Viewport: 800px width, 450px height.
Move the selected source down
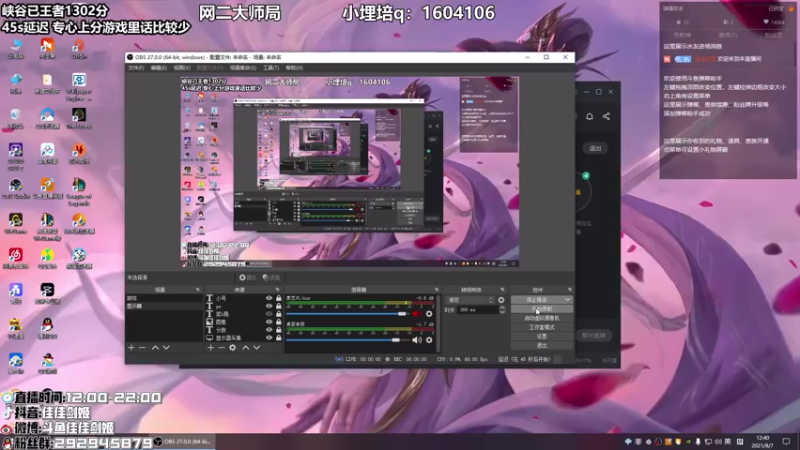(257, 347)
